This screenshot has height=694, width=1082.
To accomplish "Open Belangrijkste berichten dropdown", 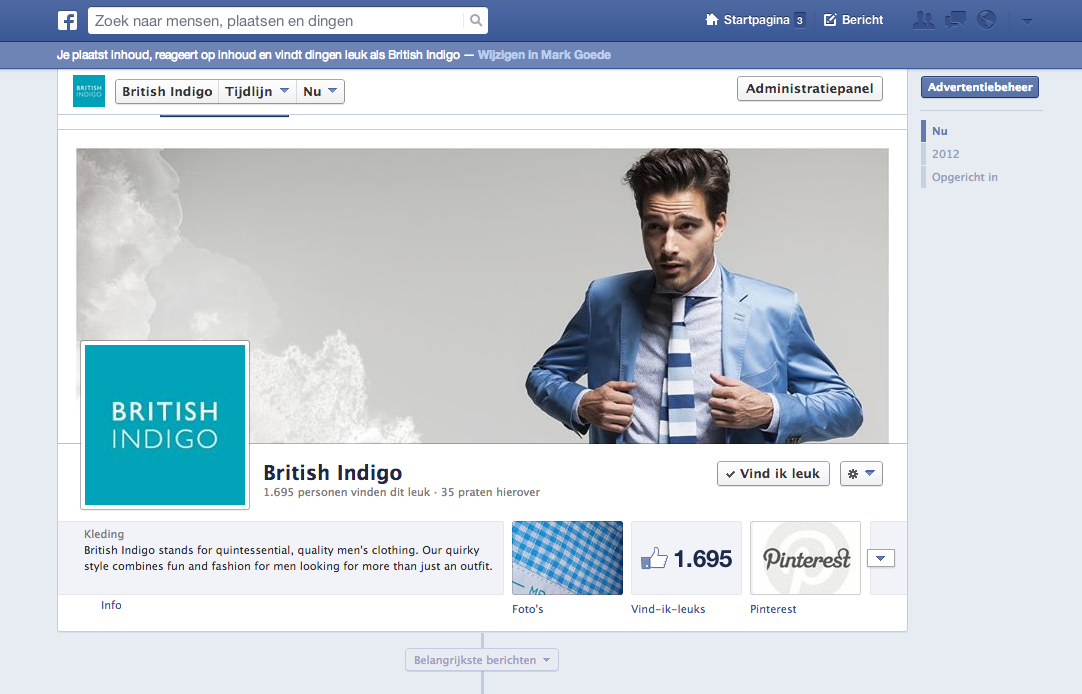I will pos(482,660).
